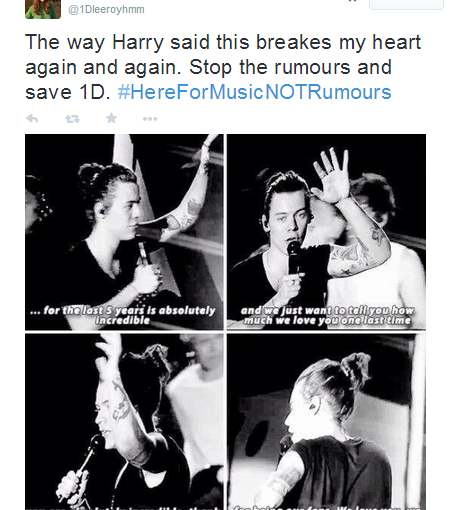The image size is (465, 510).
Task: View the bottom-right photo showing hair bun
Action: pyautogui.click(x=326, y=422)
